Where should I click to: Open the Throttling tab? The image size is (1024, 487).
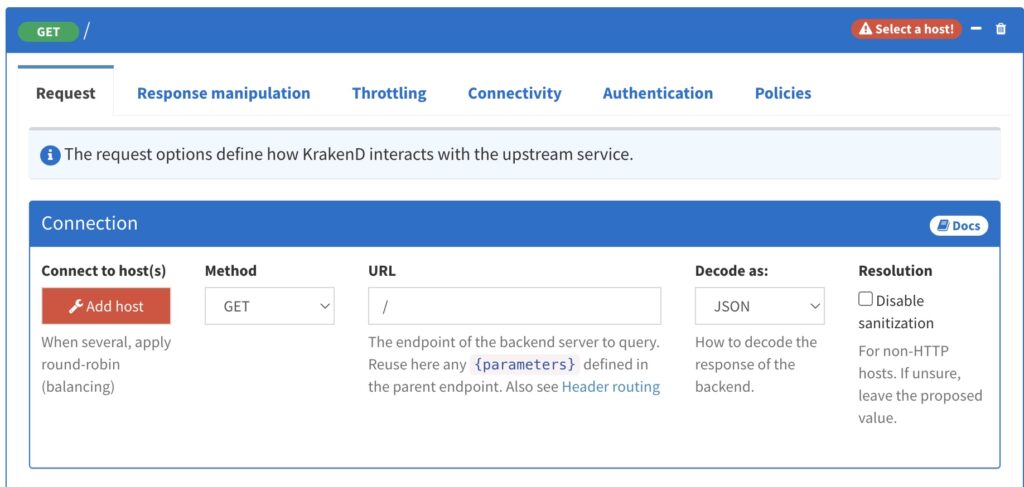pyautogui.click(x=389, y=93)
